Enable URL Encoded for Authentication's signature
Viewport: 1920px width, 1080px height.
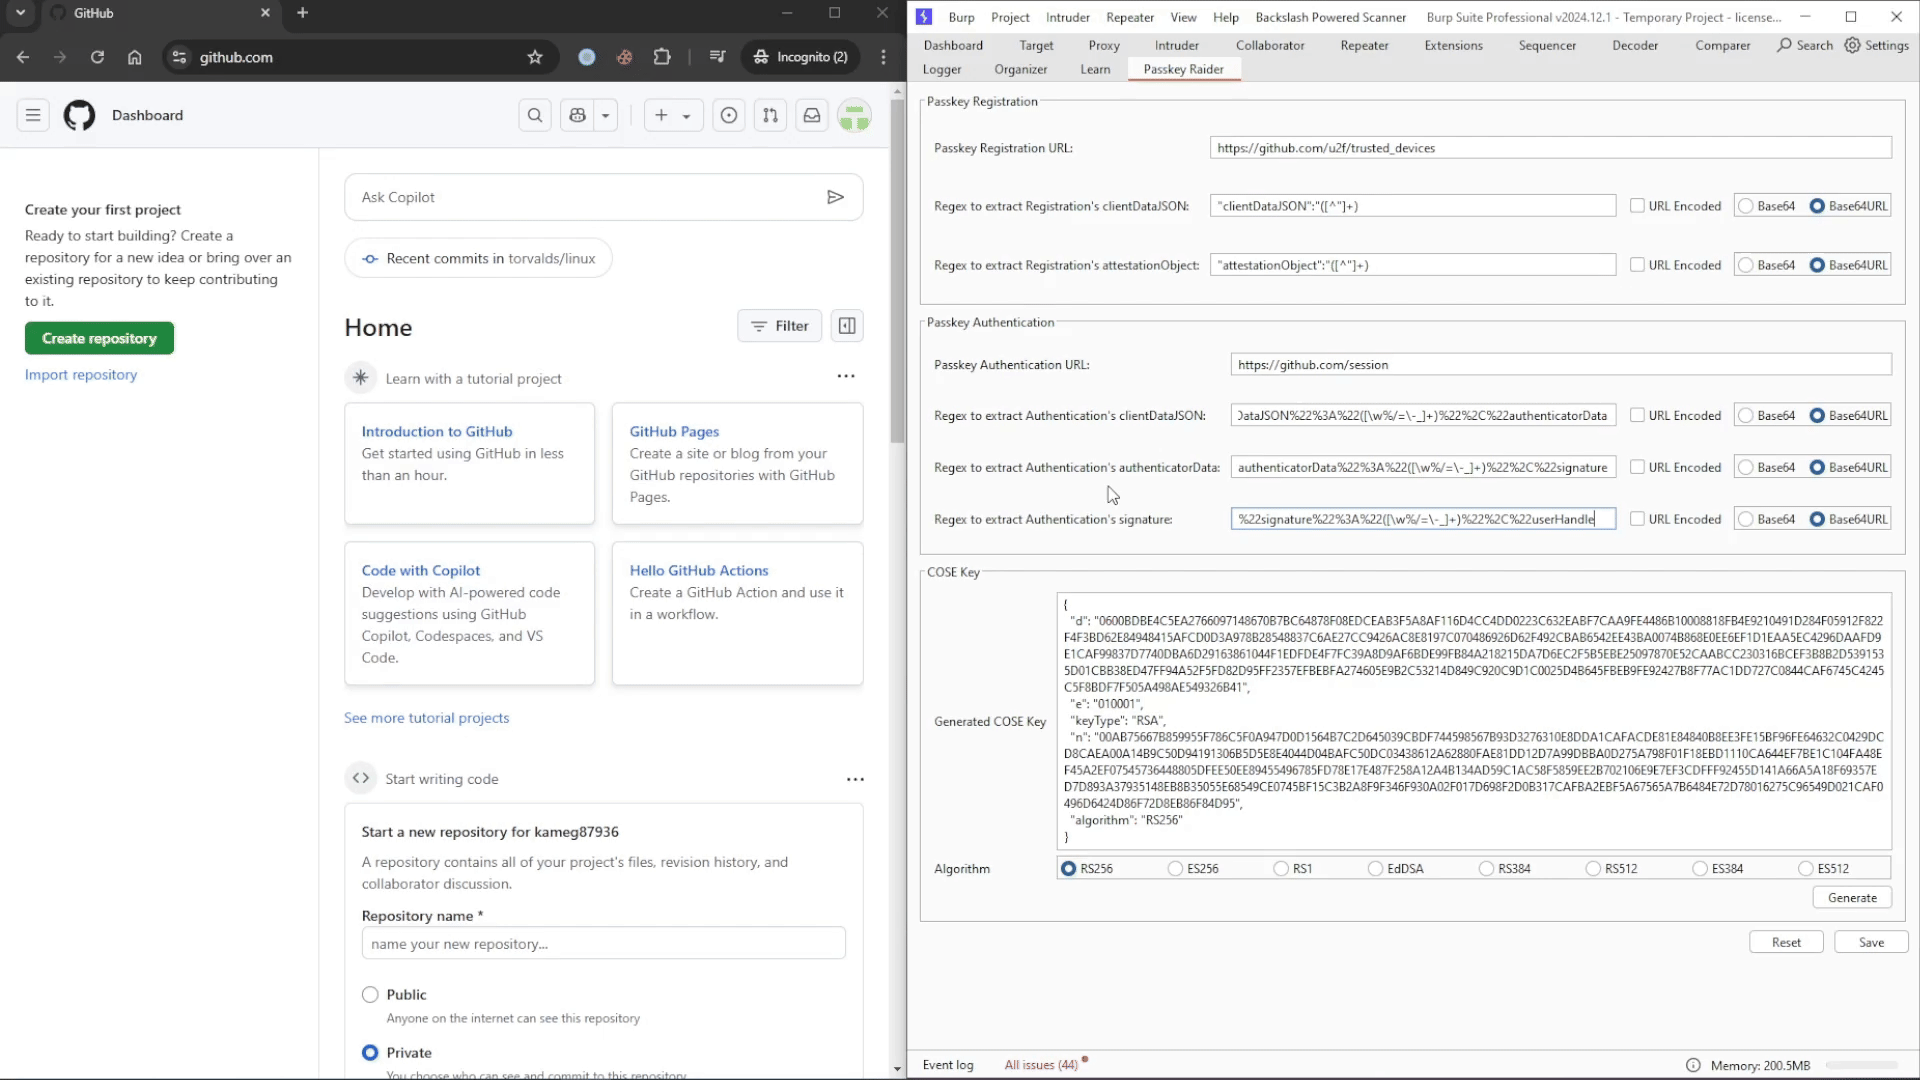coord(1637,519)
